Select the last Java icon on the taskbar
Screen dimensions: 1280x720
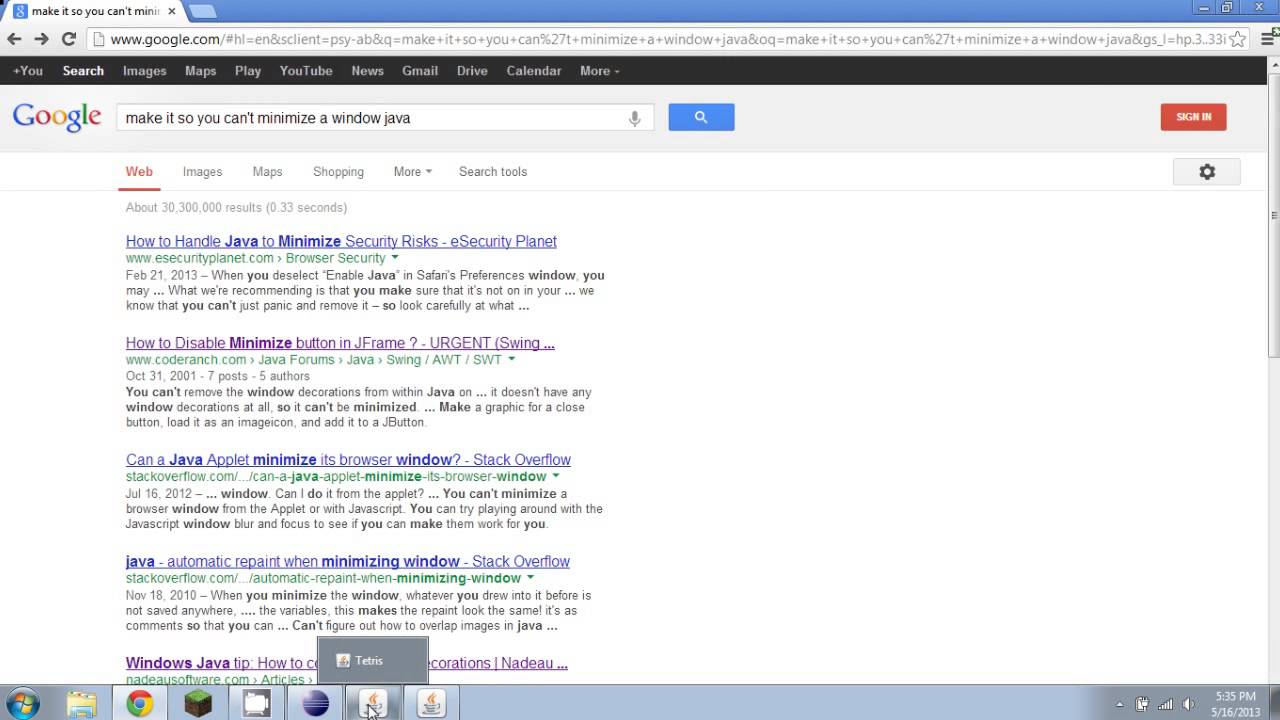pyautogui.click(x=432, y=704)
